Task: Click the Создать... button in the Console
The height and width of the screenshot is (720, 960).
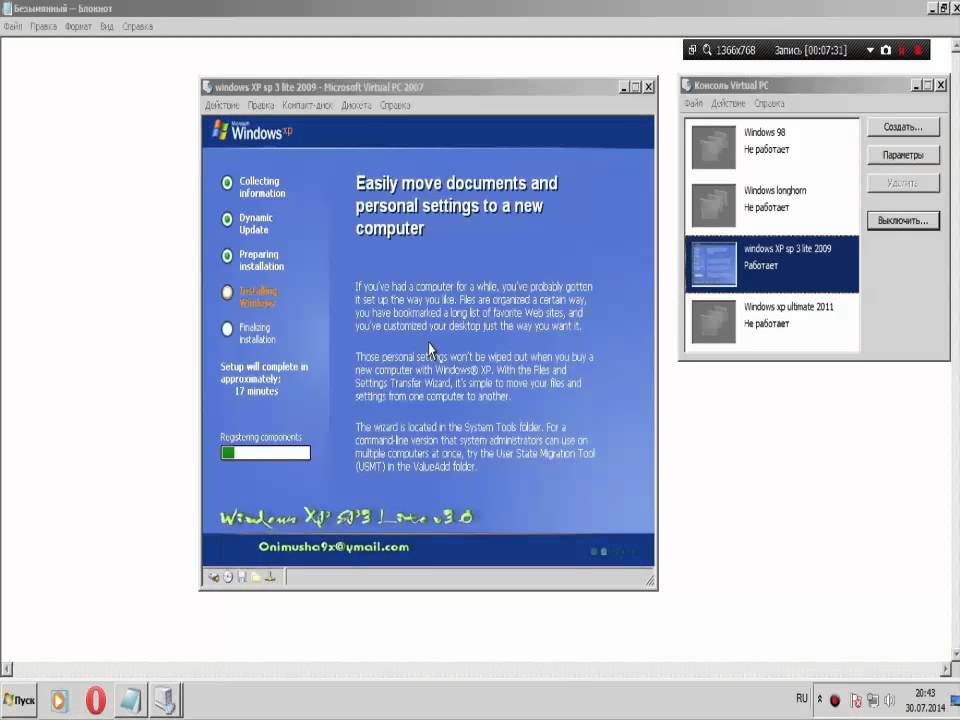Action: (903, 127)
